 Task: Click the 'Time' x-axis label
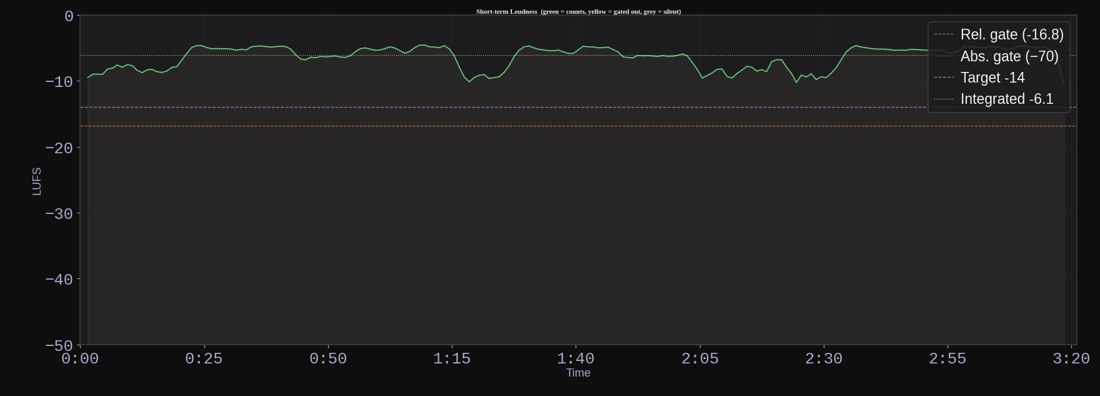coord(578,373)
